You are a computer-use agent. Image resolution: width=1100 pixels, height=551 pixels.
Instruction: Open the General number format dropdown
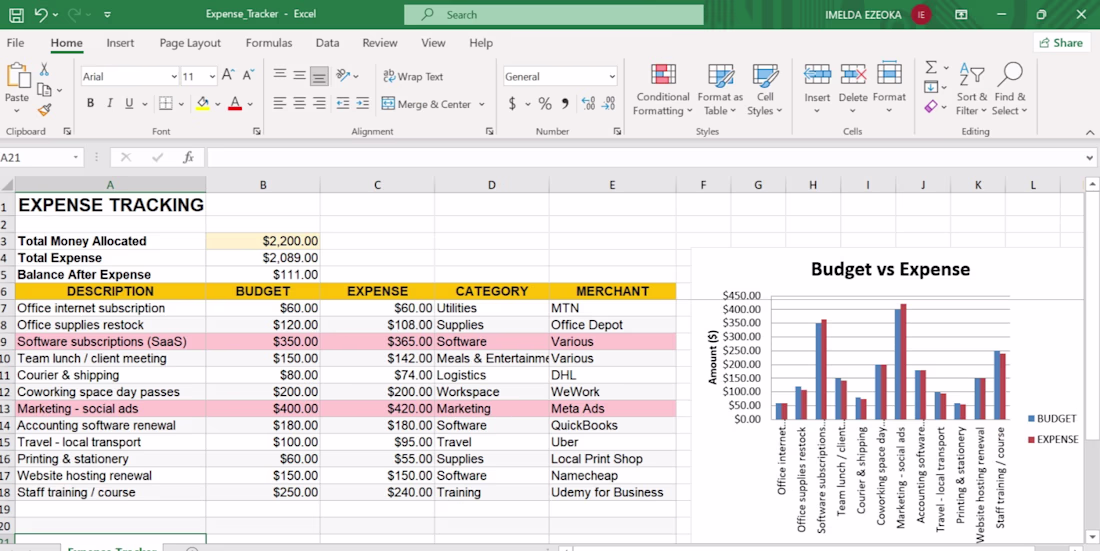612,77
